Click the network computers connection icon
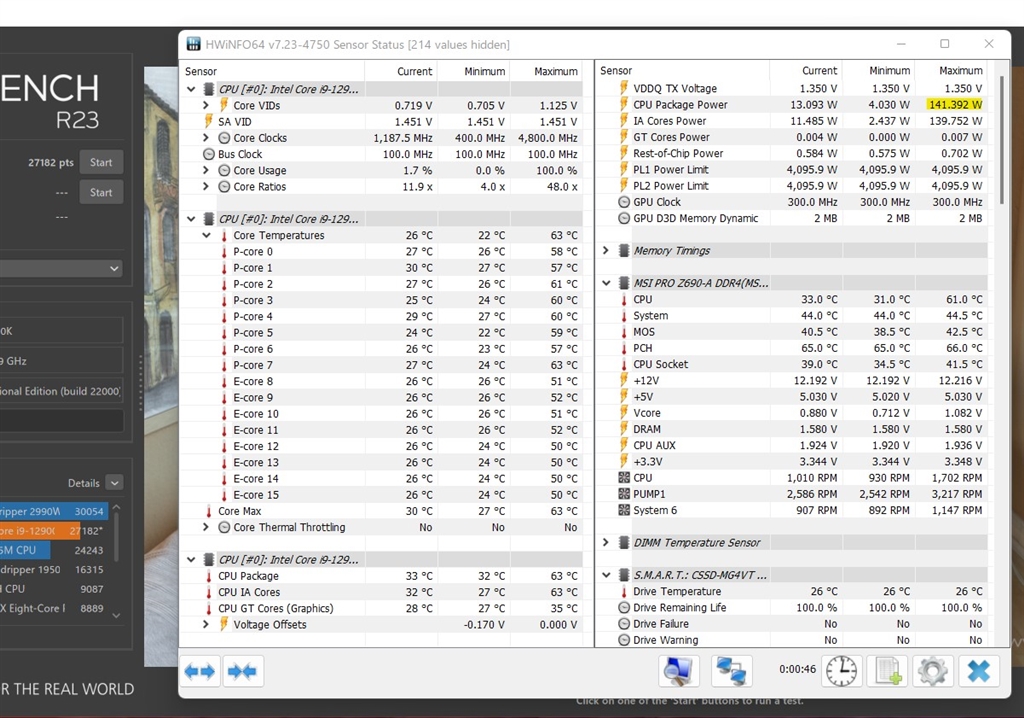This screenshot has height=718, width=1024. tap(731, 671)
